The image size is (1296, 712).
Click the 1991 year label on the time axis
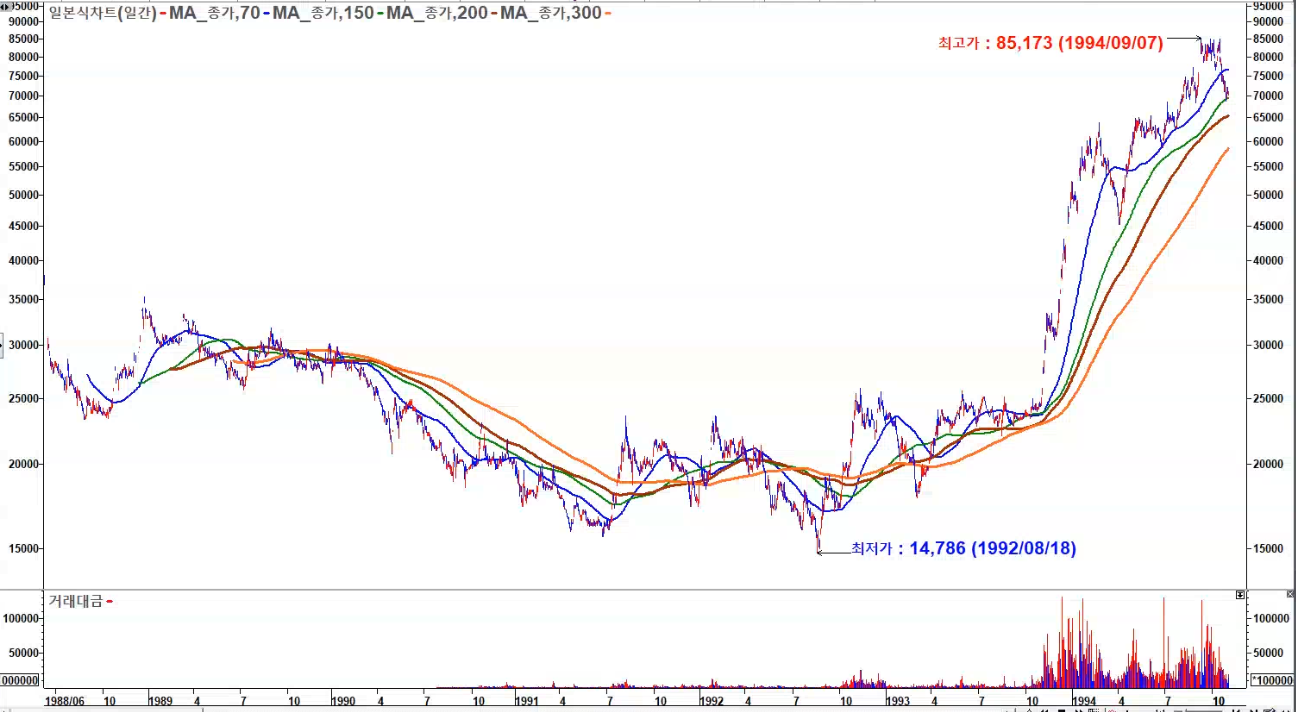click(x=530, y=702)
